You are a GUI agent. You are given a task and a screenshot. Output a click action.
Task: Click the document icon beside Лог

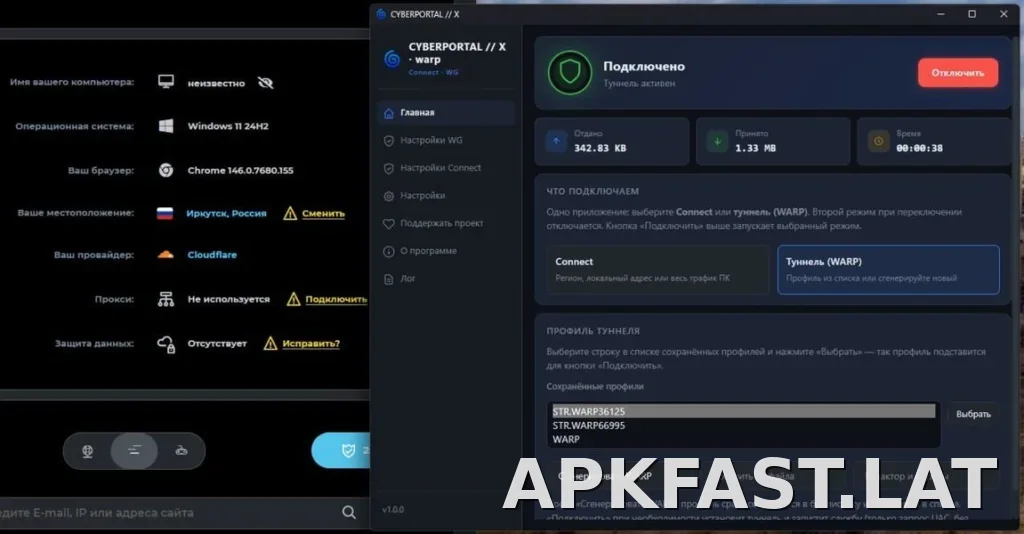[x=389, y=279]
